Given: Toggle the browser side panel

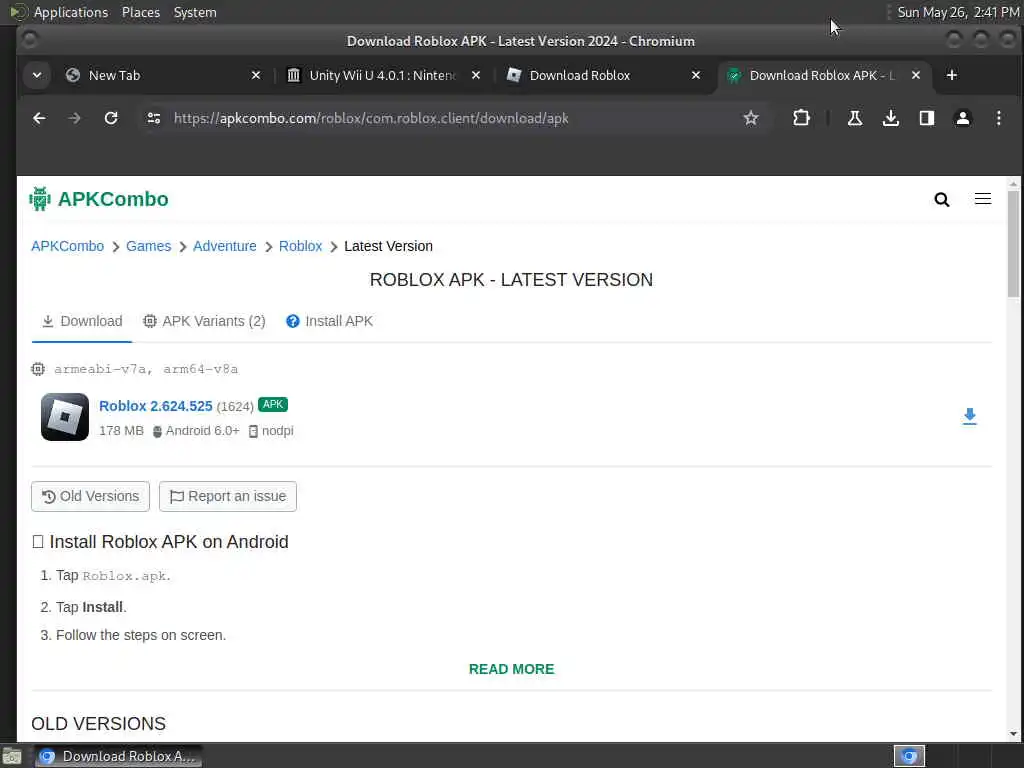Looking at the screenshot, I should click(x=927, y=118).
